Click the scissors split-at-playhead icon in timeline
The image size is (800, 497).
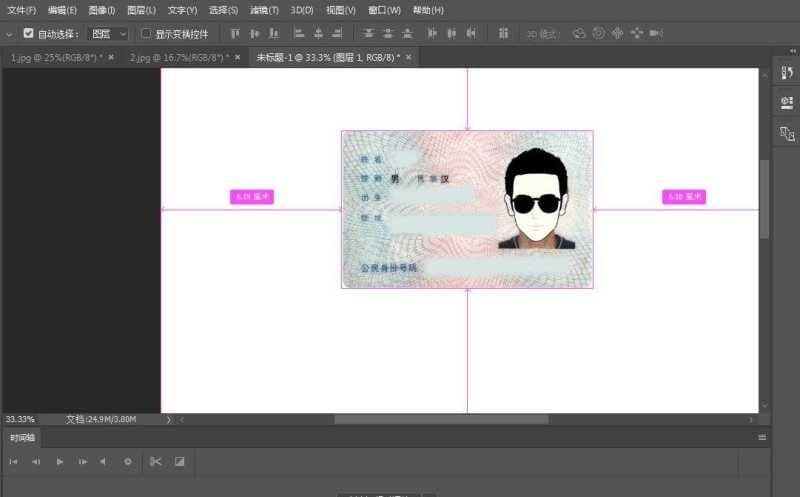coord(155,461)
